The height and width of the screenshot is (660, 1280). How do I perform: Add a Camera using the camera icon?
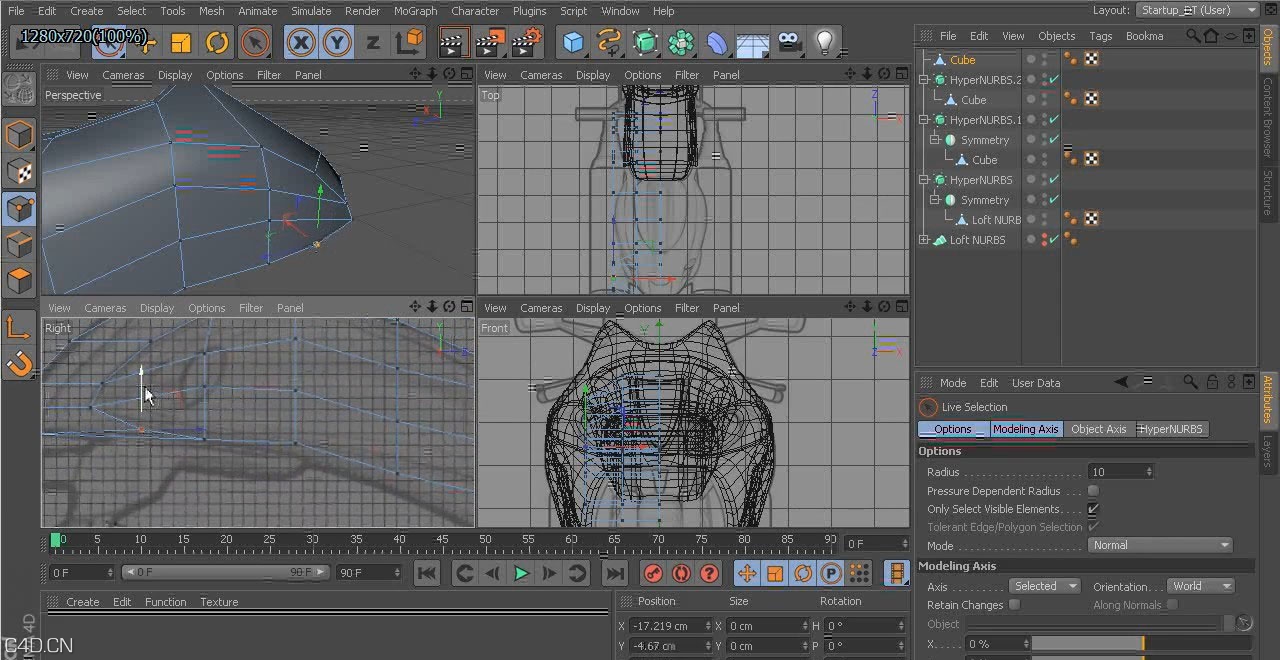[x=788, y=42]
